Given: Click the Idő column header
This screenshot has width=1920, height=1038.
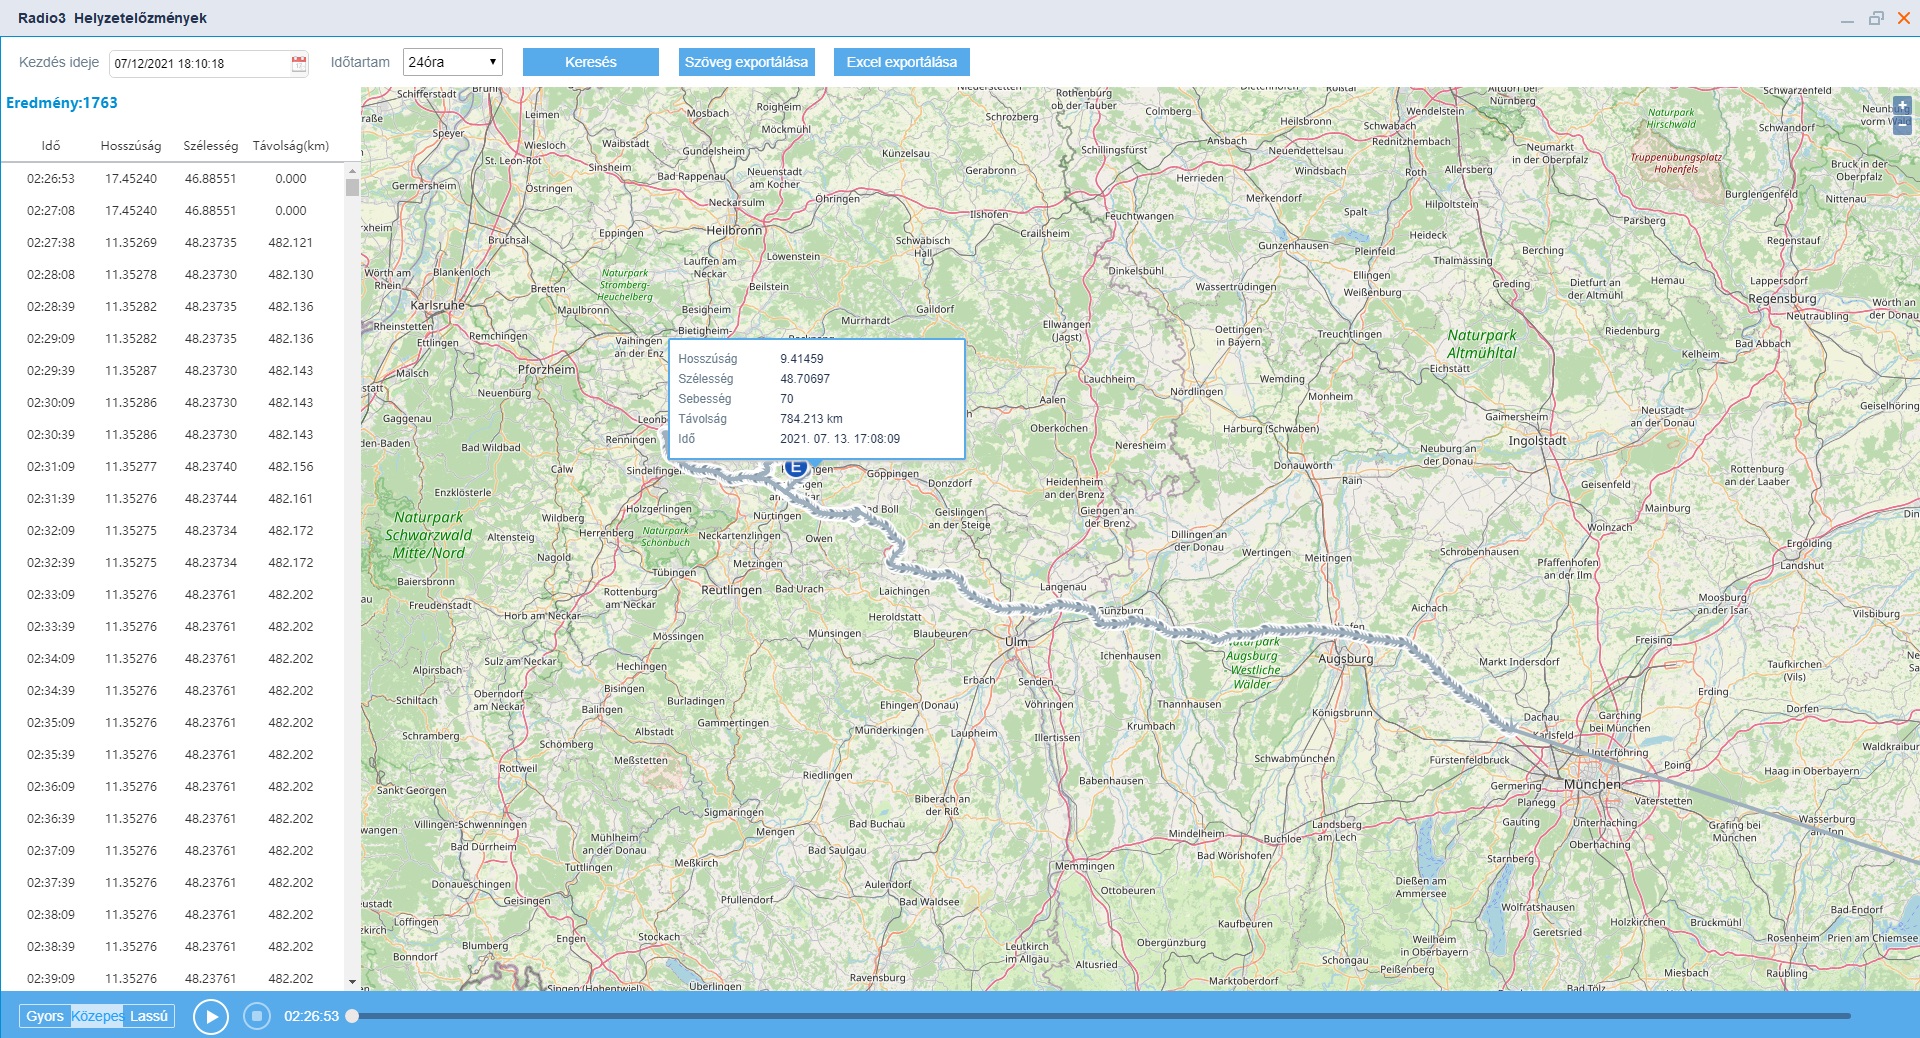Looking at the screenshot, I should pyautogui.click(x=51, y=146).
